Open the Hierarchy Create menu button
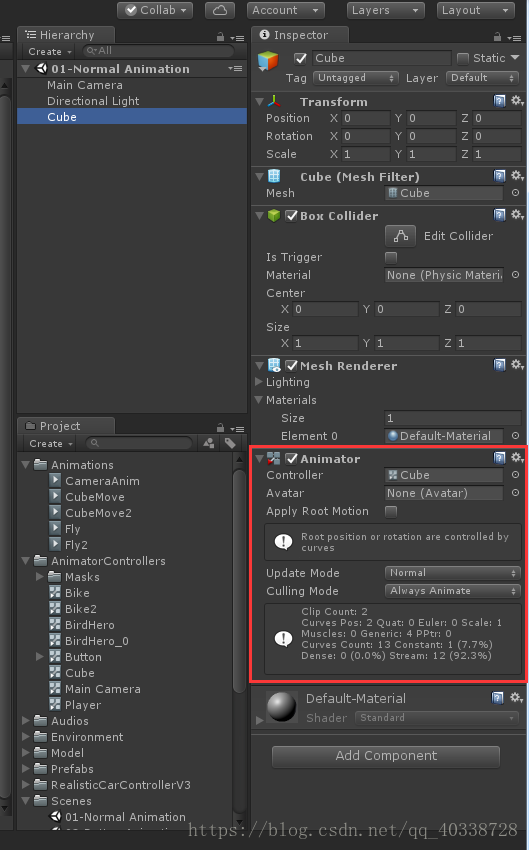The image size is (529, 850). click(x=50, y=51)
